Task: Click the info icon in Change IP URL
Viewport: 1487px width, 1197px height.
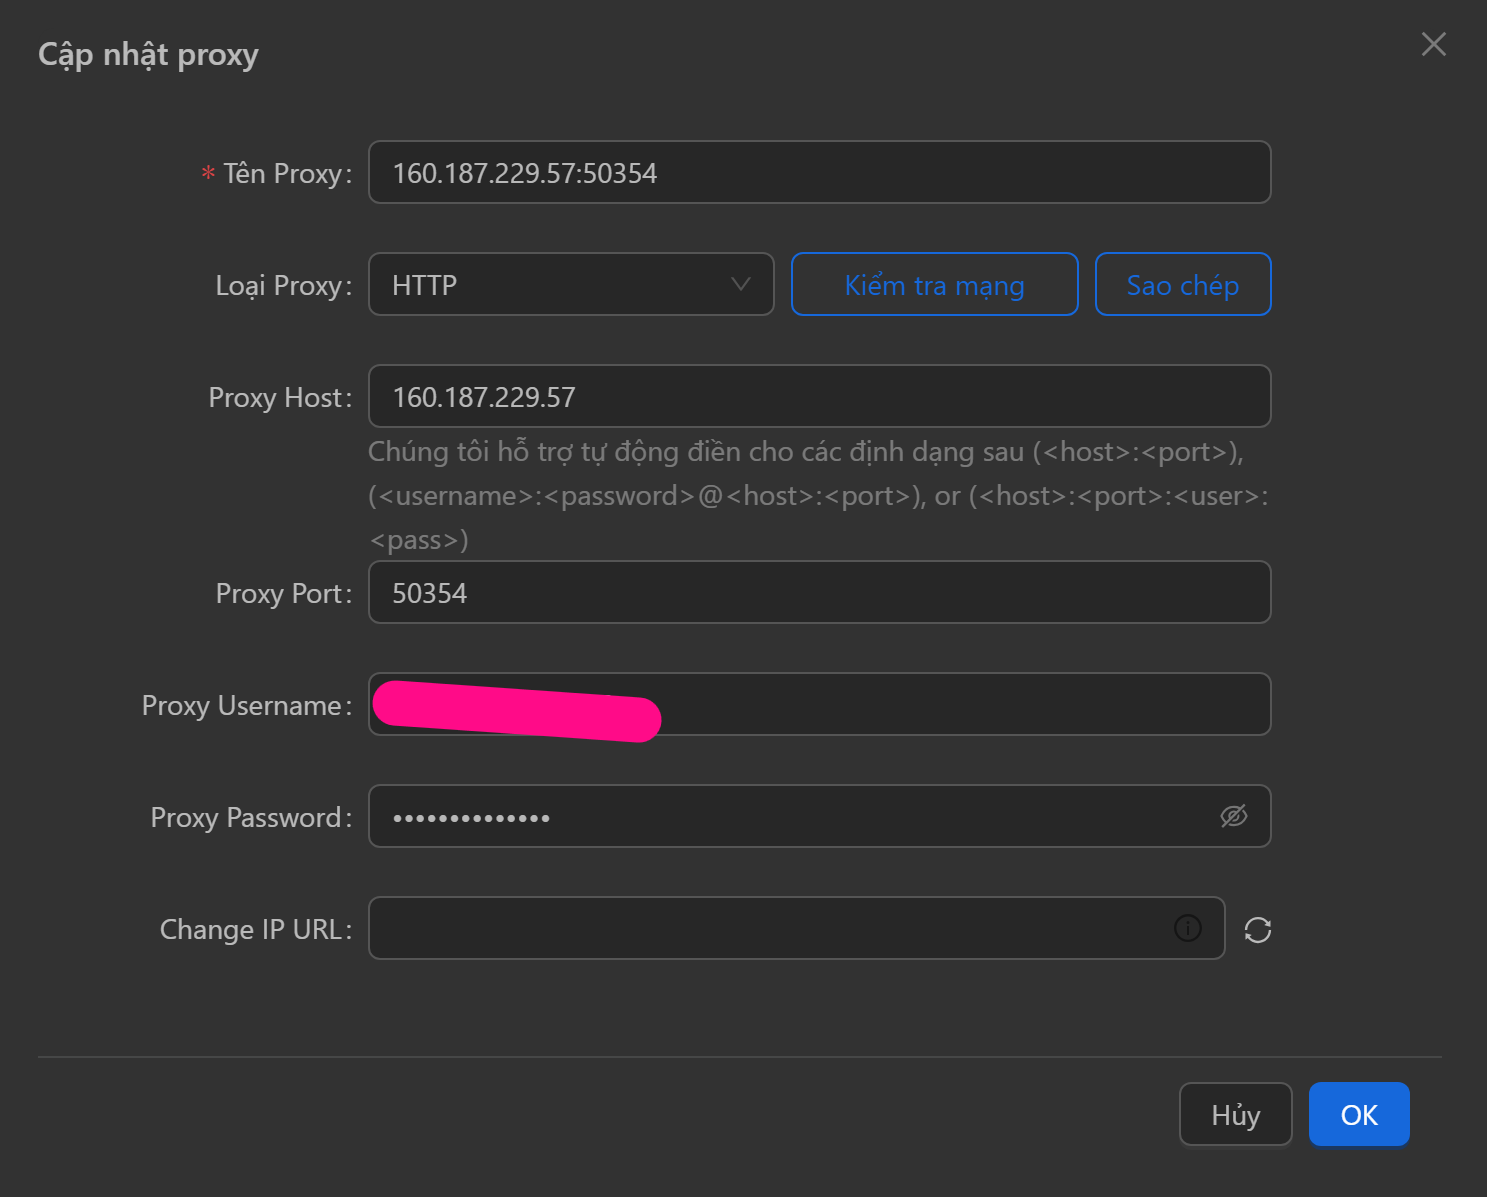Action: [1187, 928]
